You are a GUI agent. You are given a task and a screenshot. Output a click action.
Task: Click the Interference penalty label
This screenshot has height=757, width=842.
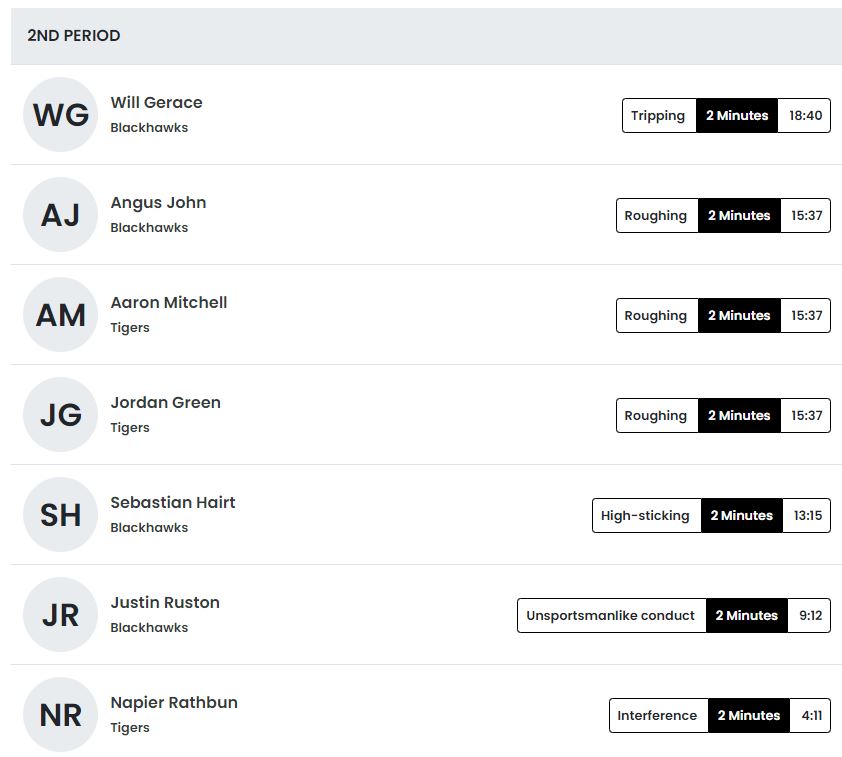click(658, 715)
